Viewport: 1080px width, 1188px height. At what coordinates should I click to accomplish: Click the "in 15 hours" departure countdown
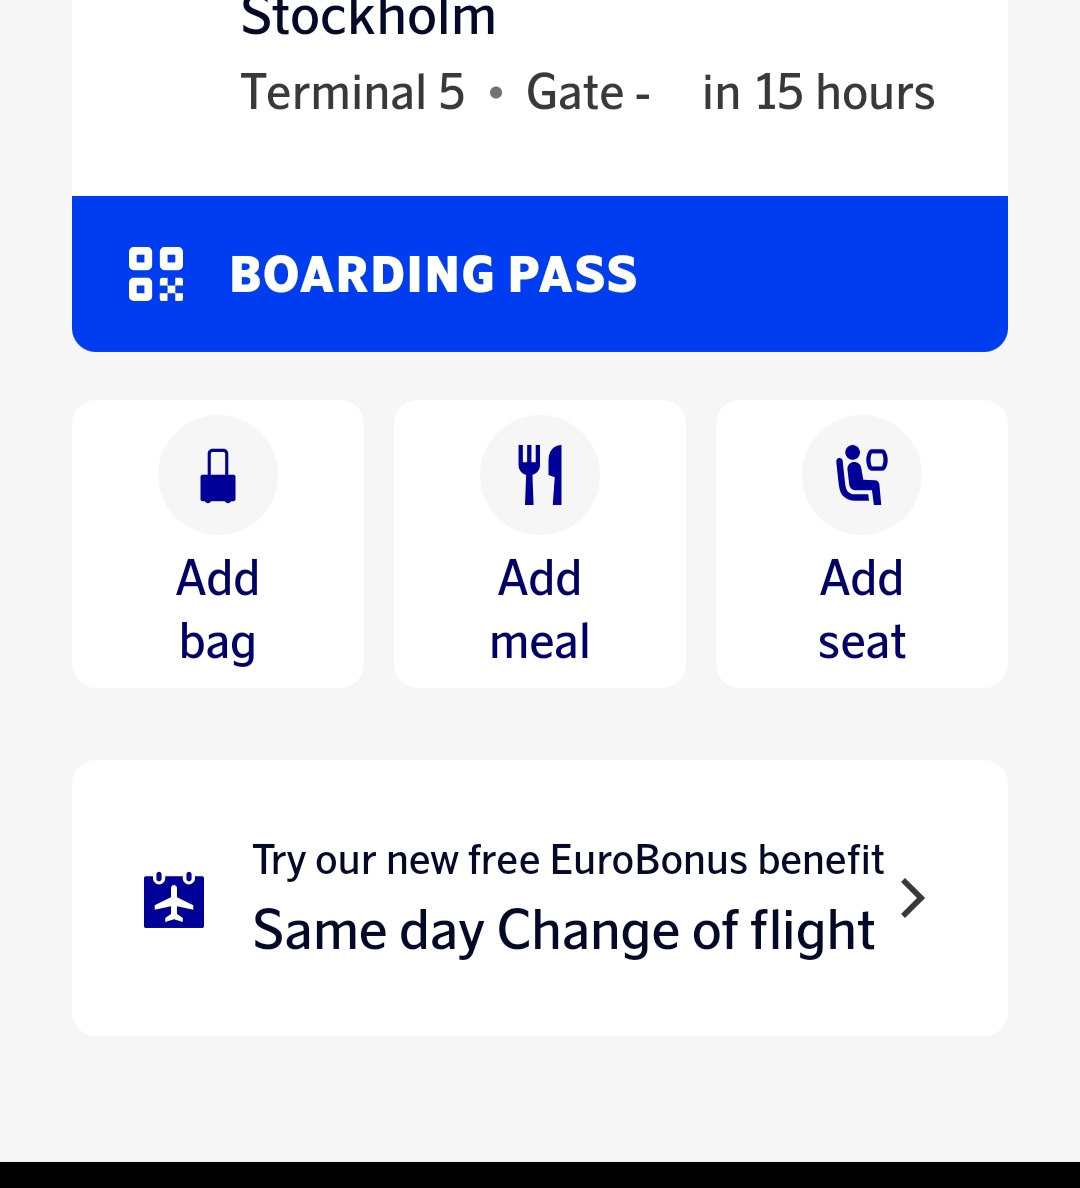(818, 93)
